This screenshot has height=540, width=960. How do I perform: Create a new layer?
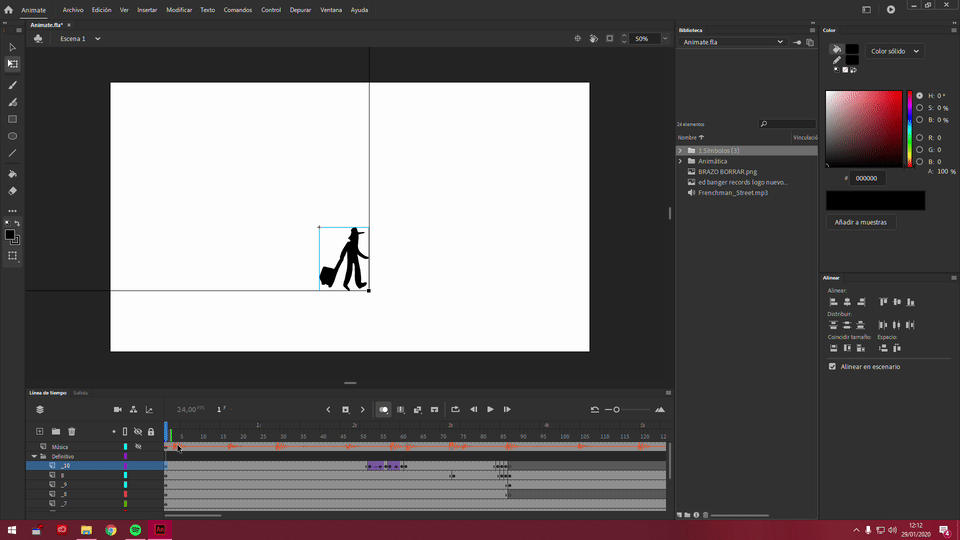[x=40, y=432]
